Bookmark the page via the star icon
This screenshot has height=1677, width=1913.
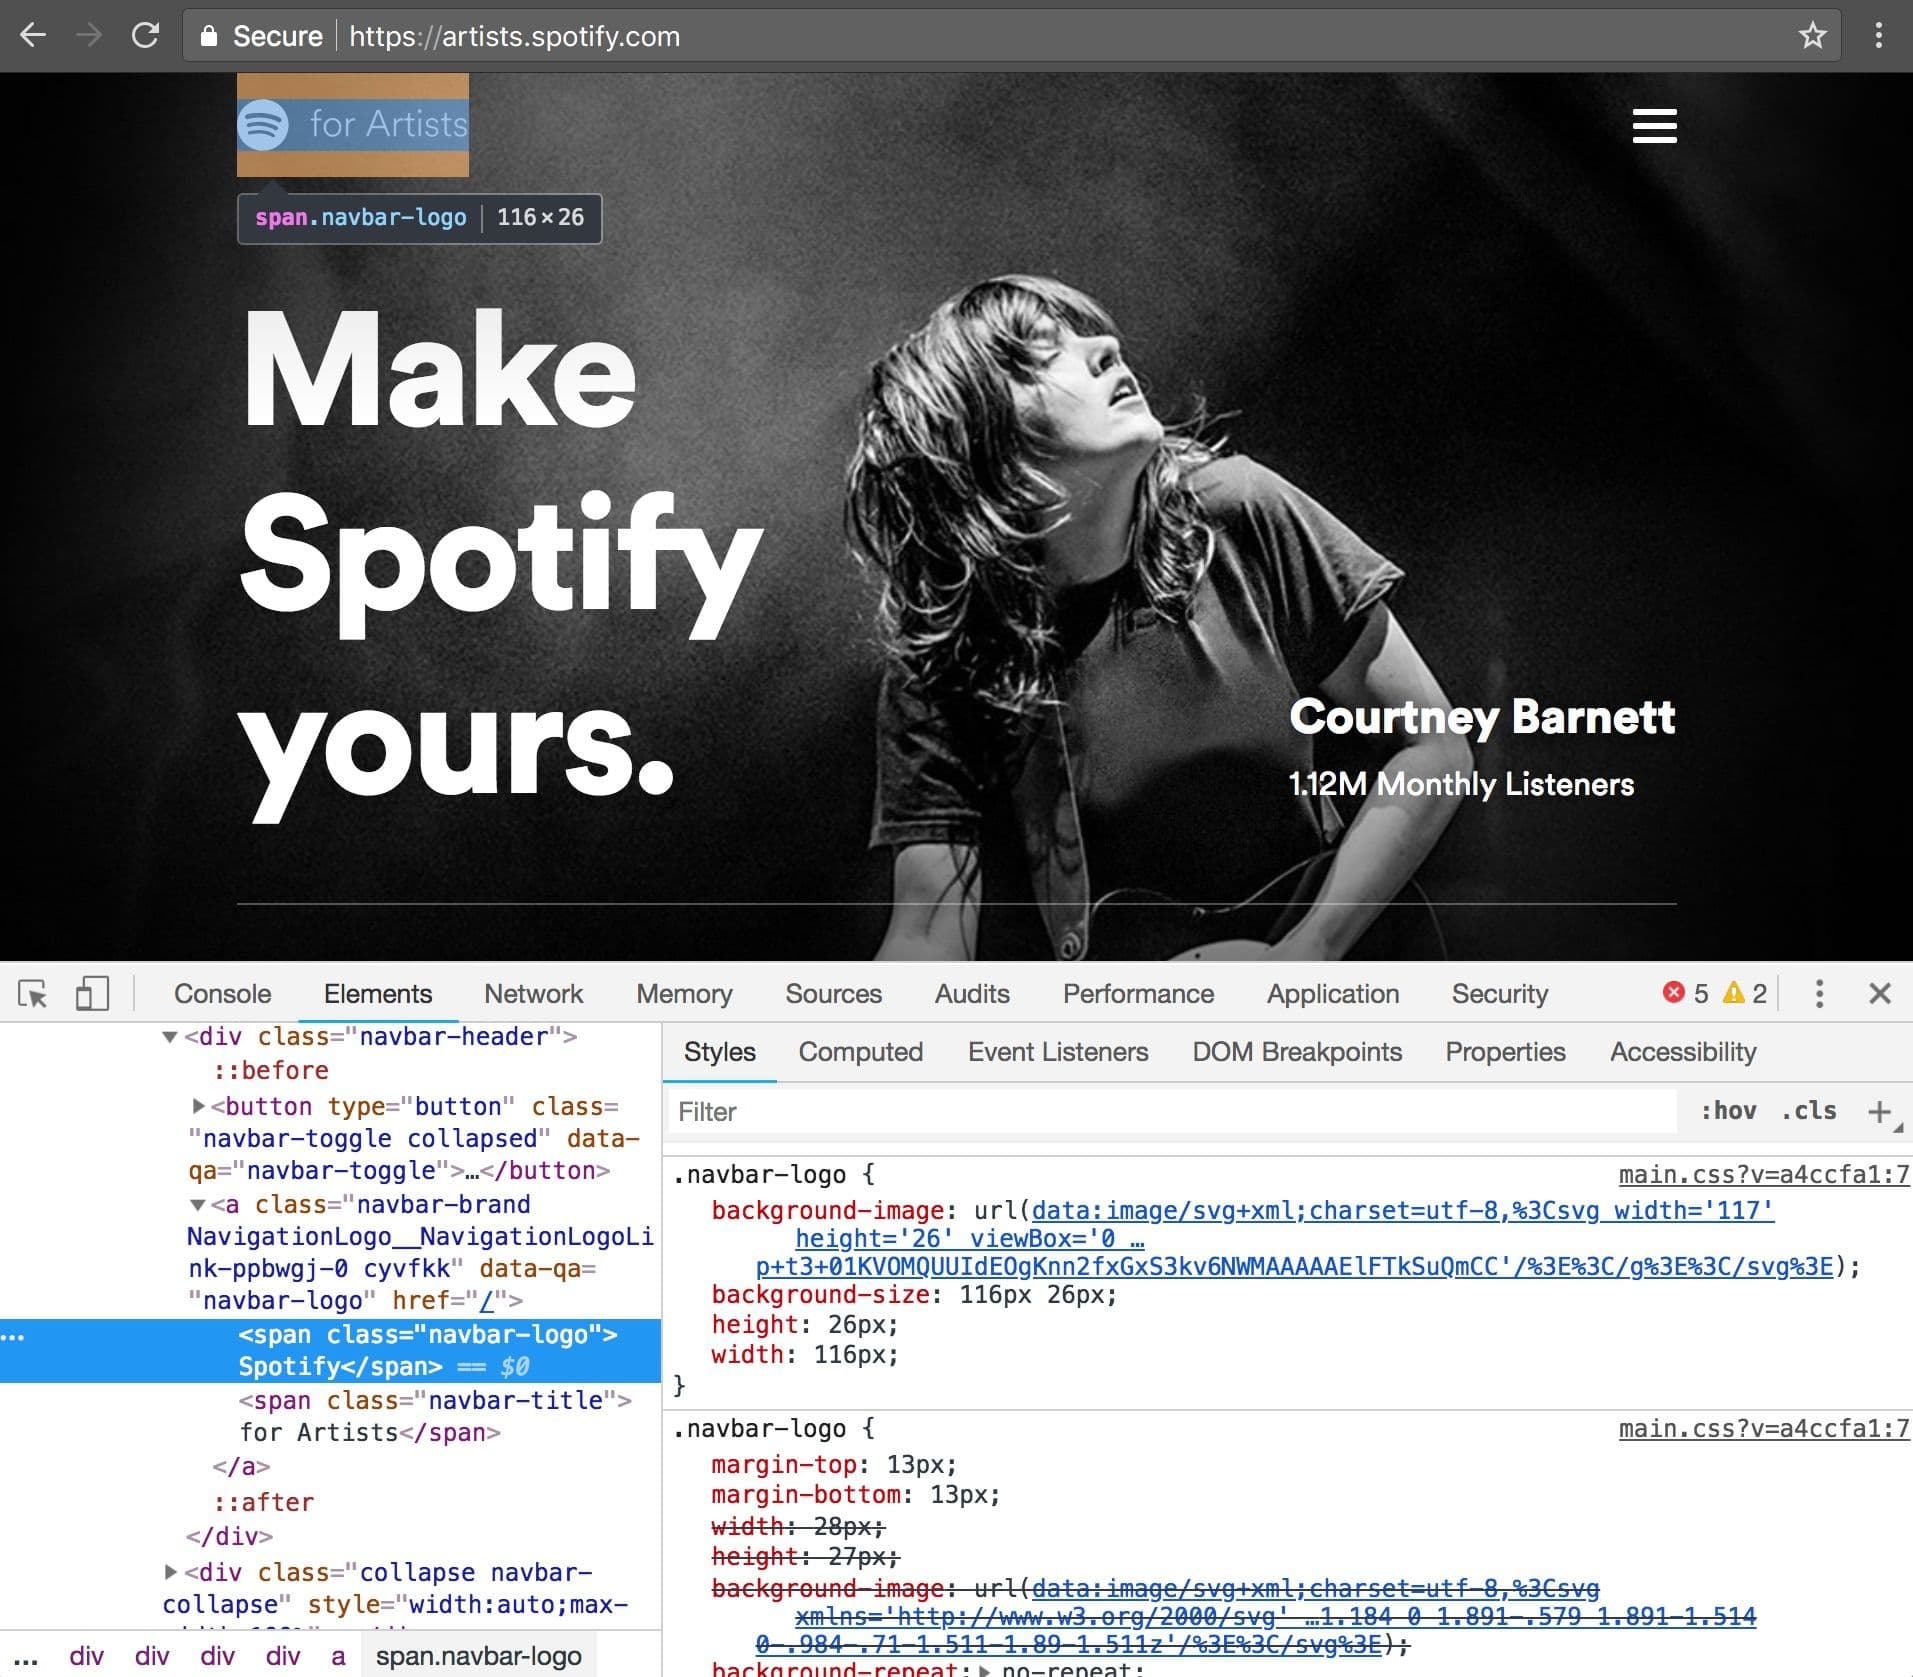(x=1813, y=35)
